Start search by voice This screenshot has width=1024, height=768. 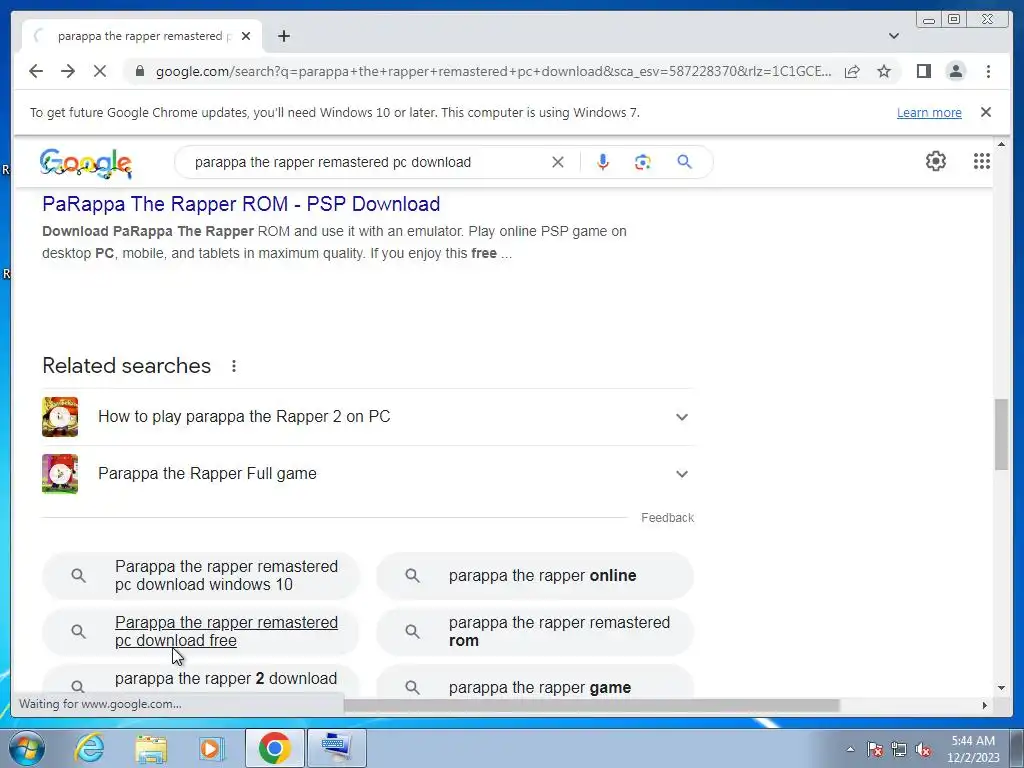click(x=602, y=162)
